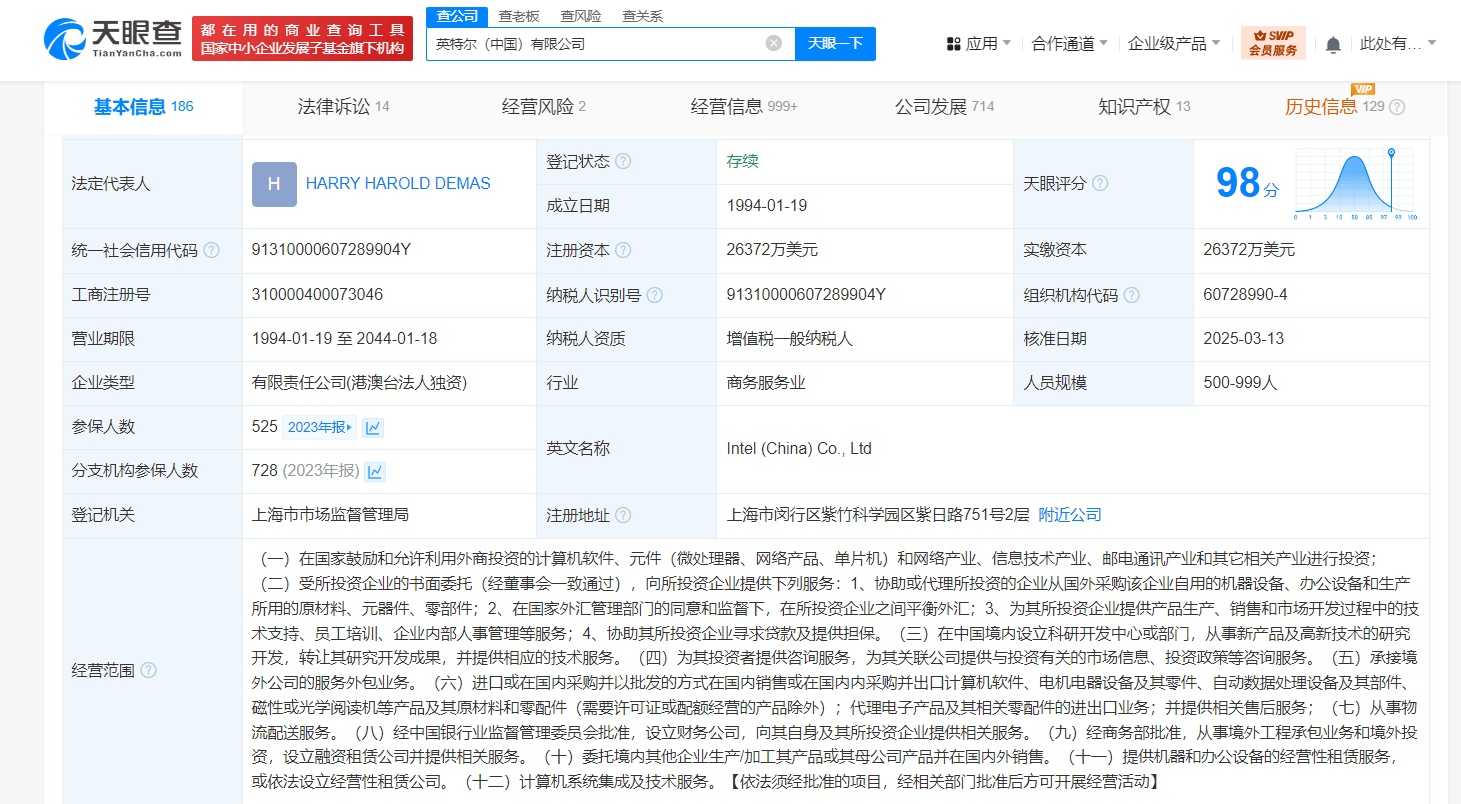Follow the 附近公司 link
Viewport: 1461px width, 804px height.
1070,515
